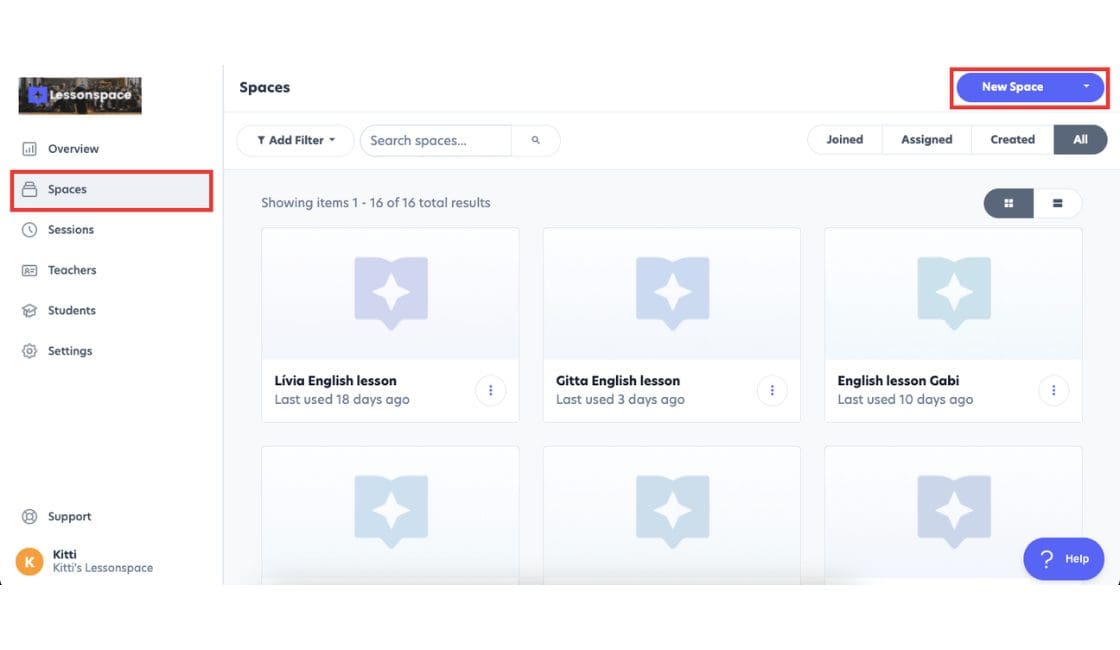Click Kitti's orange profile avatar

29,561
